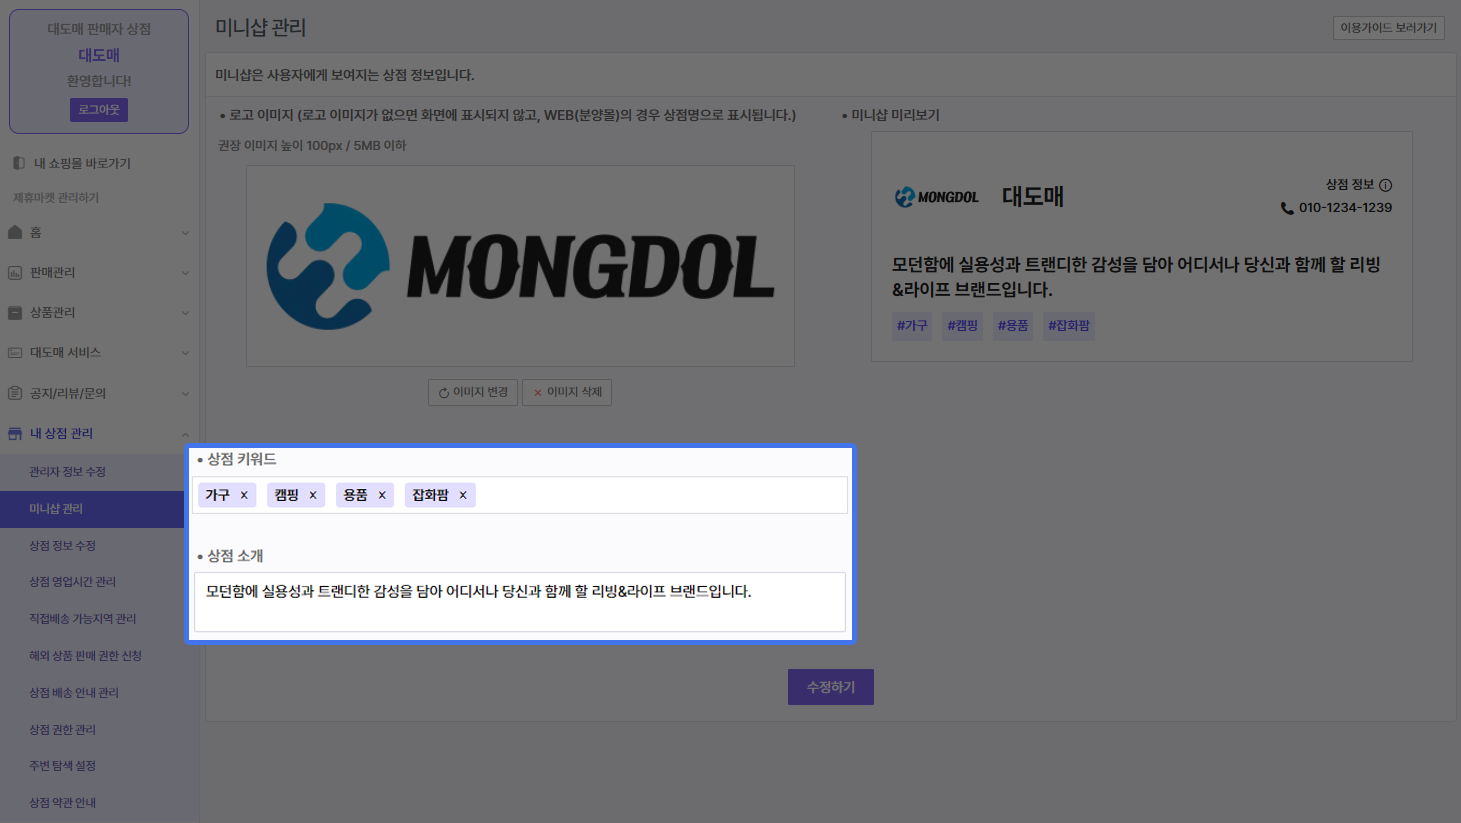Remove the 가구 keyword tag
Screen dimensions: 1461x823
click(x=244, y=495)
